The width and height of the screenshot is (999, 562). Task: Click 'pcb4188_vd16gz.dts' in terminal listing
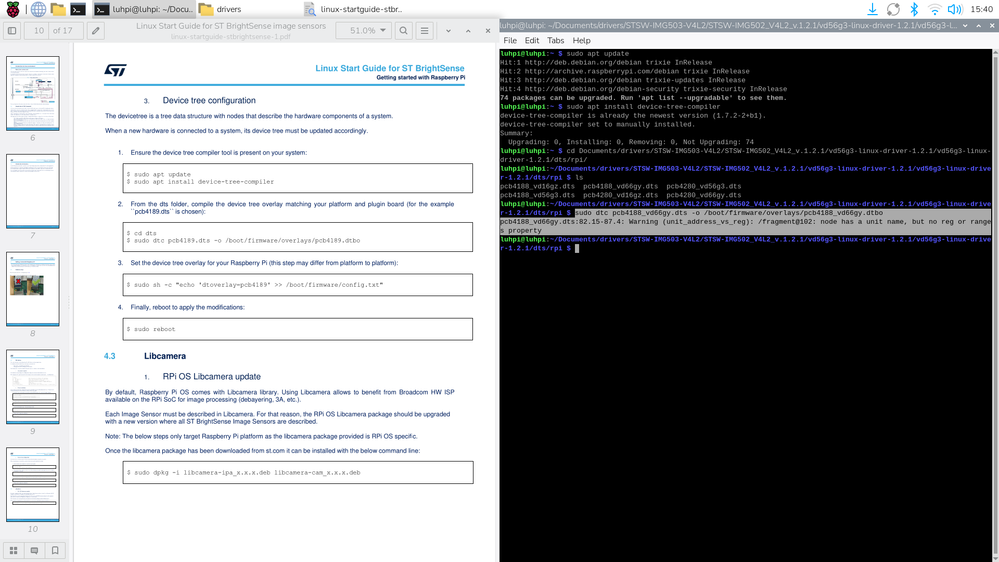point(537,186)
